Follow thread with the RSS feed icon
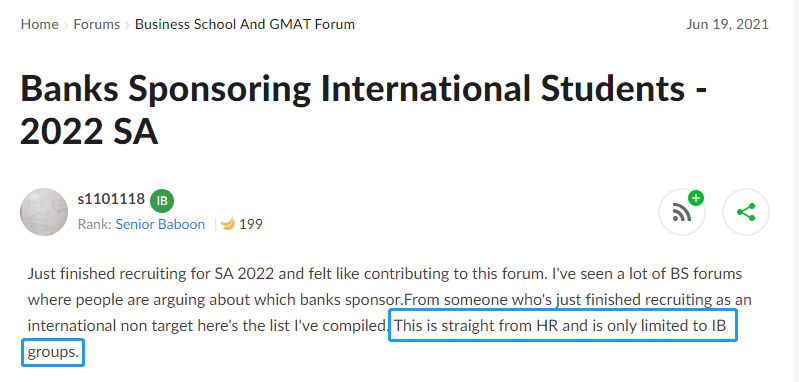Image resolution: width=799 pixels, height=382 pixels. click(x=682, y=212)
